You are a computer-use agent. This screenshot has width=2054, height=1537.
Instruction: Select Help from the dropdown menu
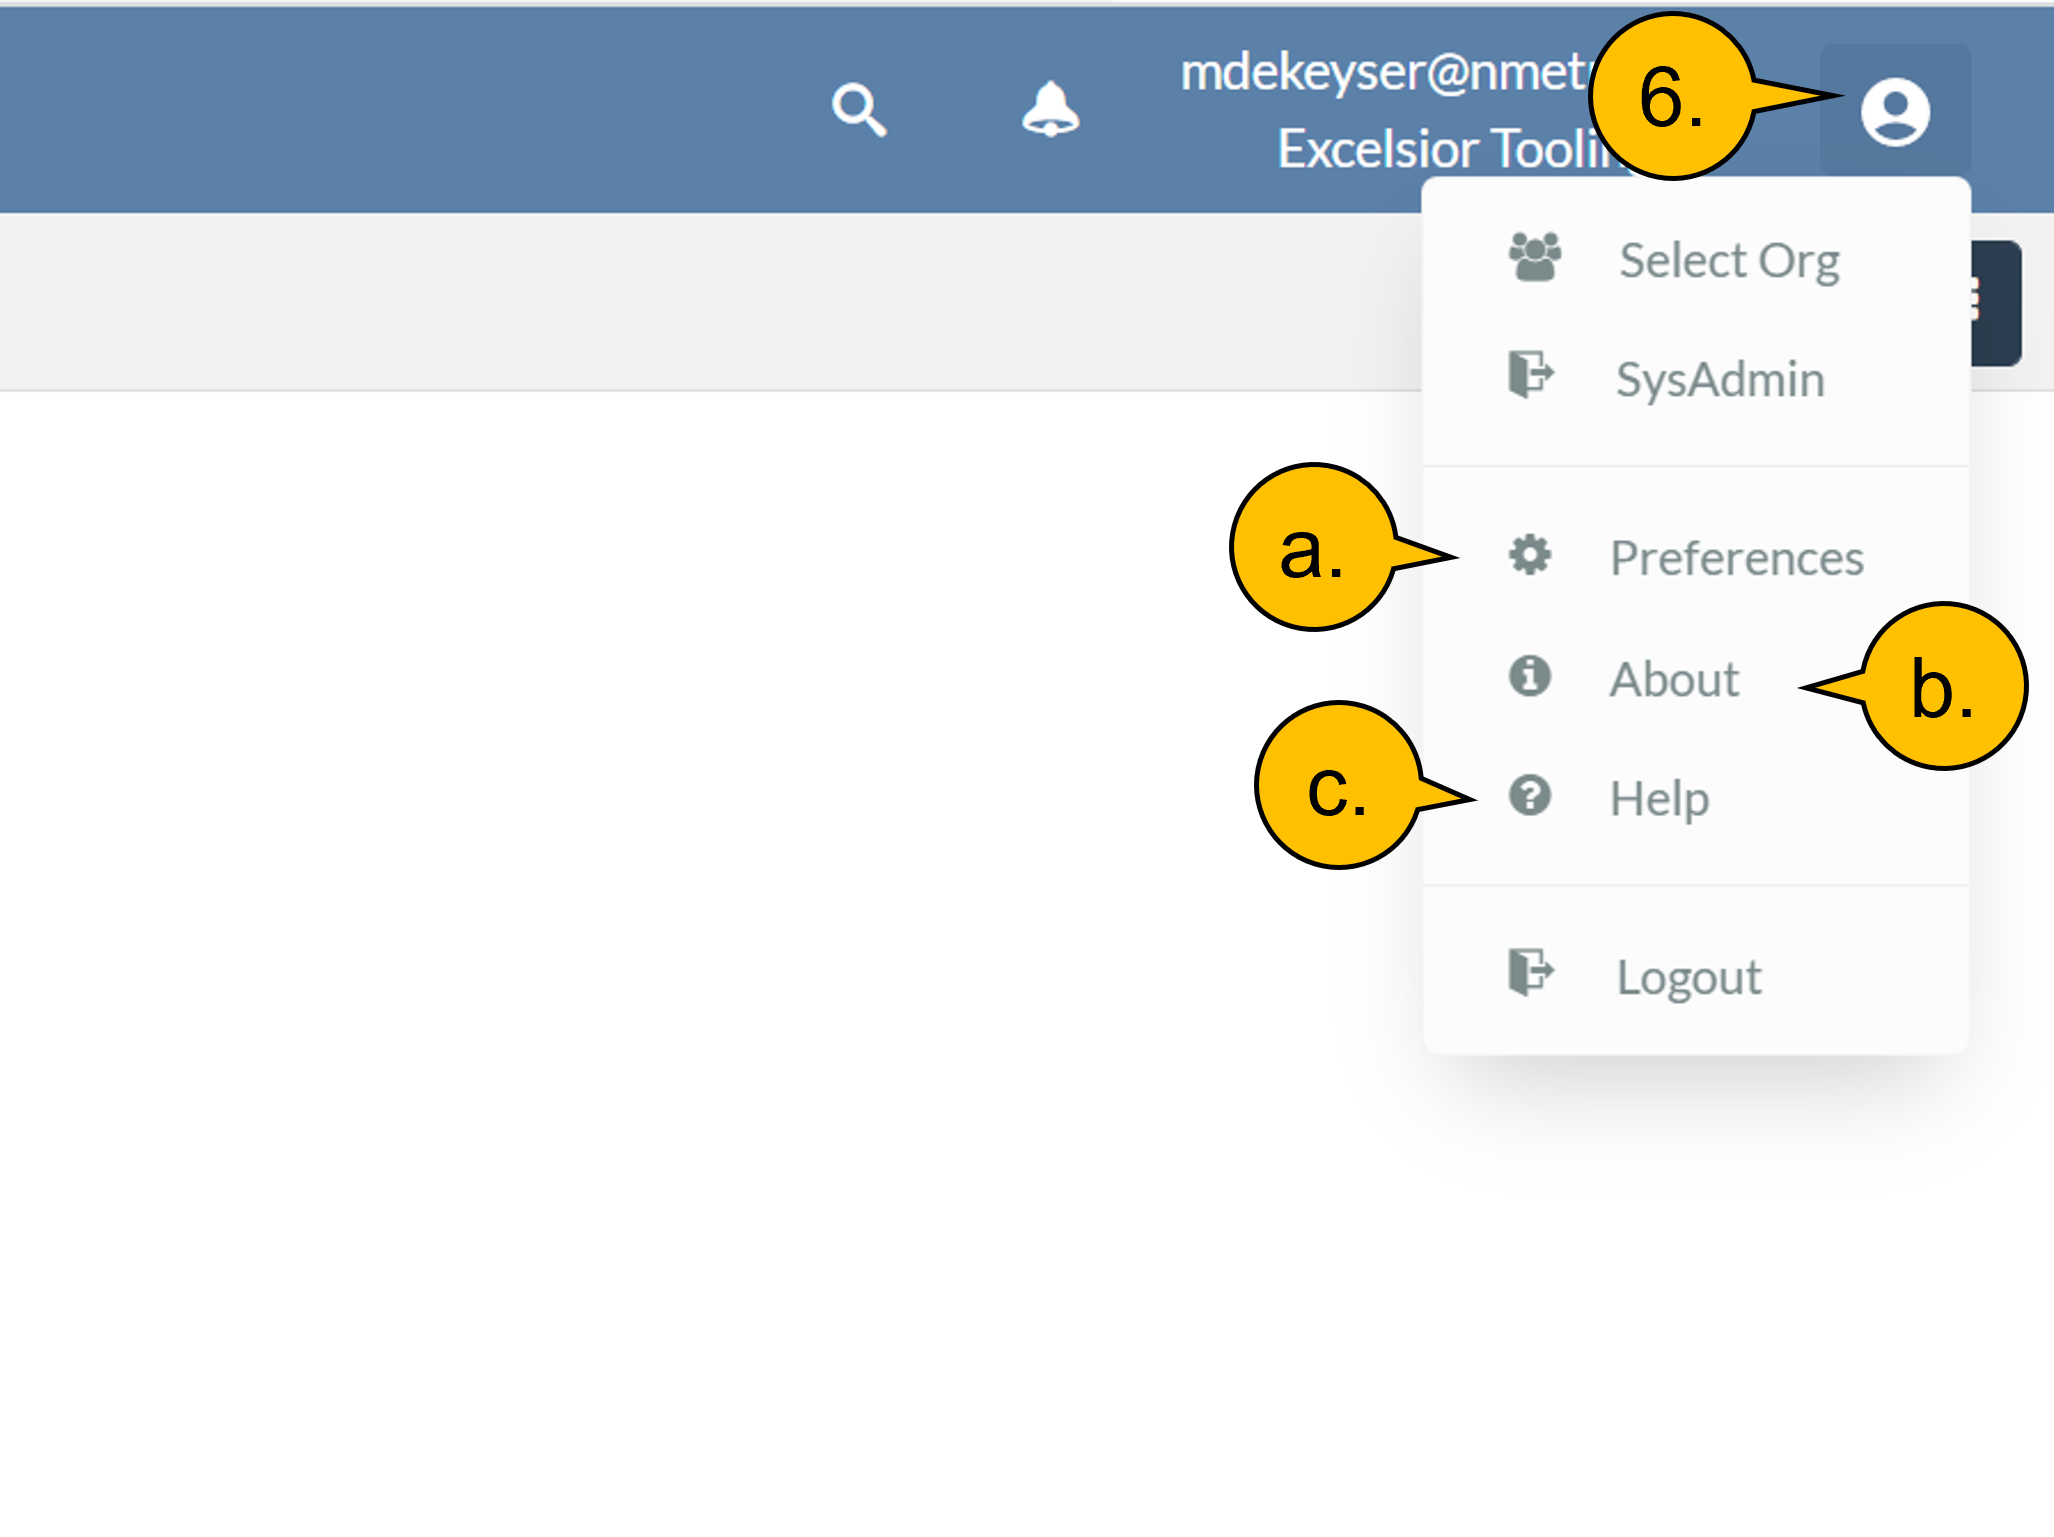pyautogui.click(x=1659, y=799)
